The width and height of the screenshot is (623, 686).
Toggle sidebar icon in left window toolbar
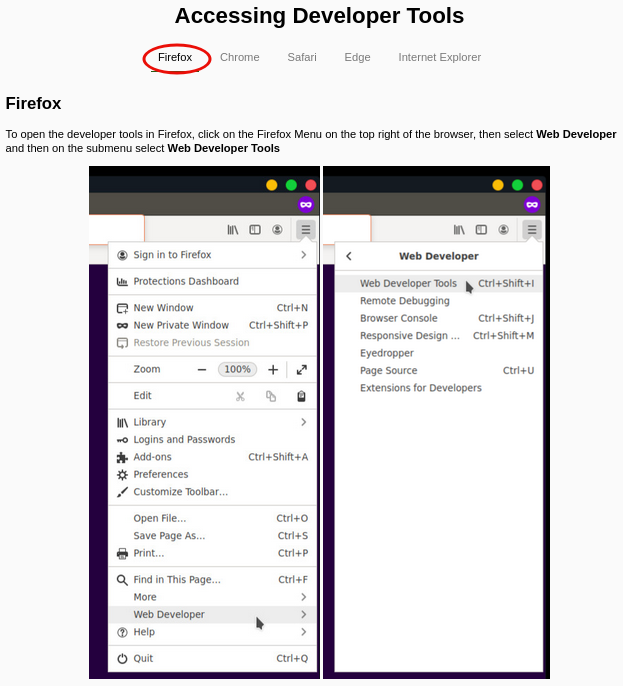255,230
